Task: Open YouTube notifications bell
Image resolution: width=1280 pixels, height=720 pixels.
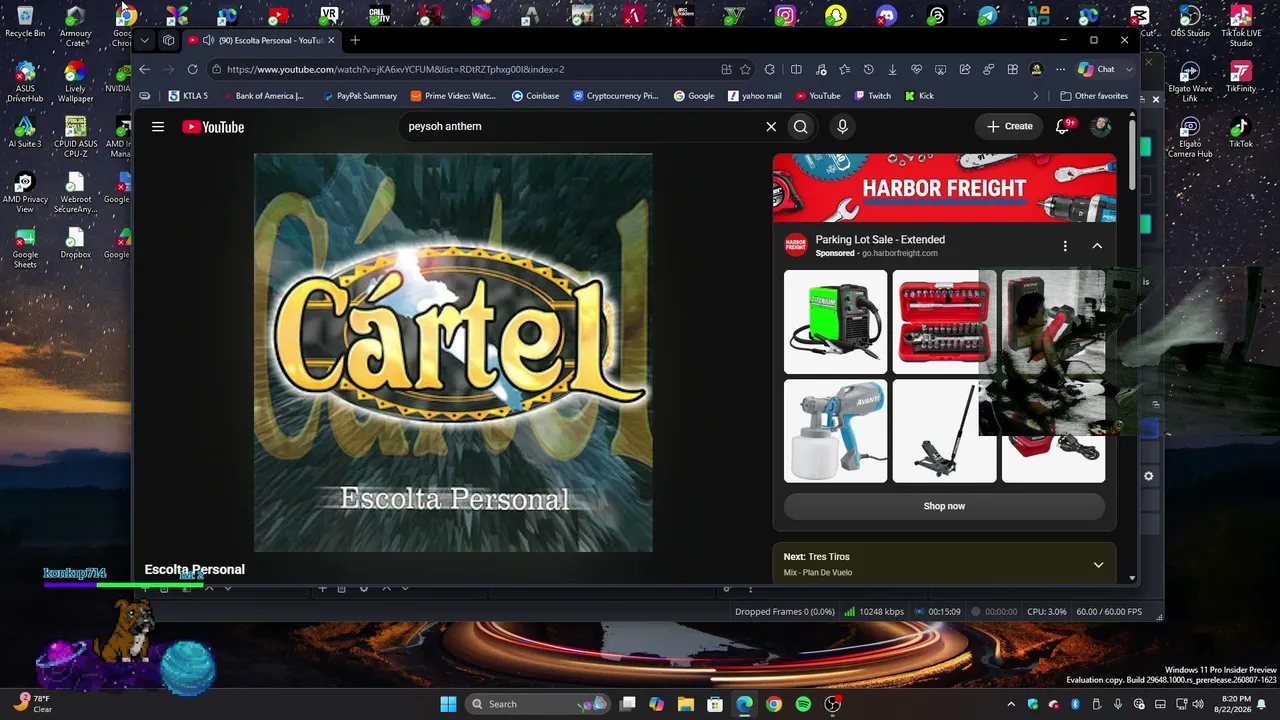Action: coord(1064,126)
